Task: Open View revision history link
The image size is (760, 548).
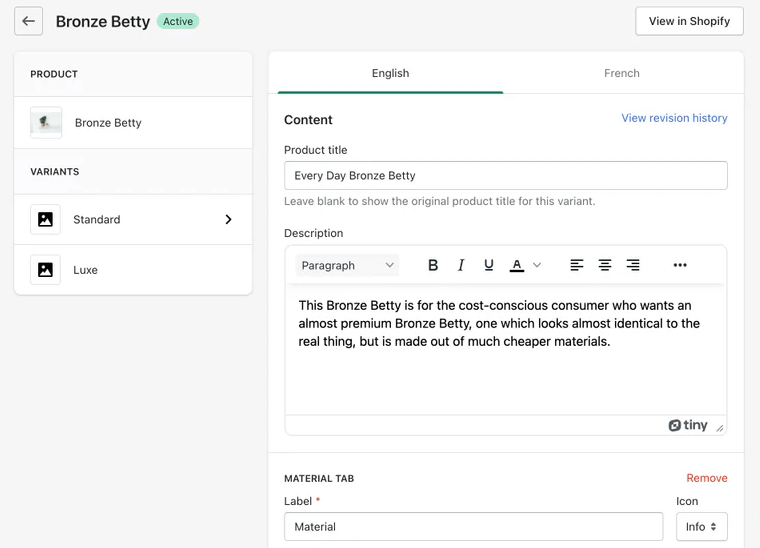Action: [674, 118]
